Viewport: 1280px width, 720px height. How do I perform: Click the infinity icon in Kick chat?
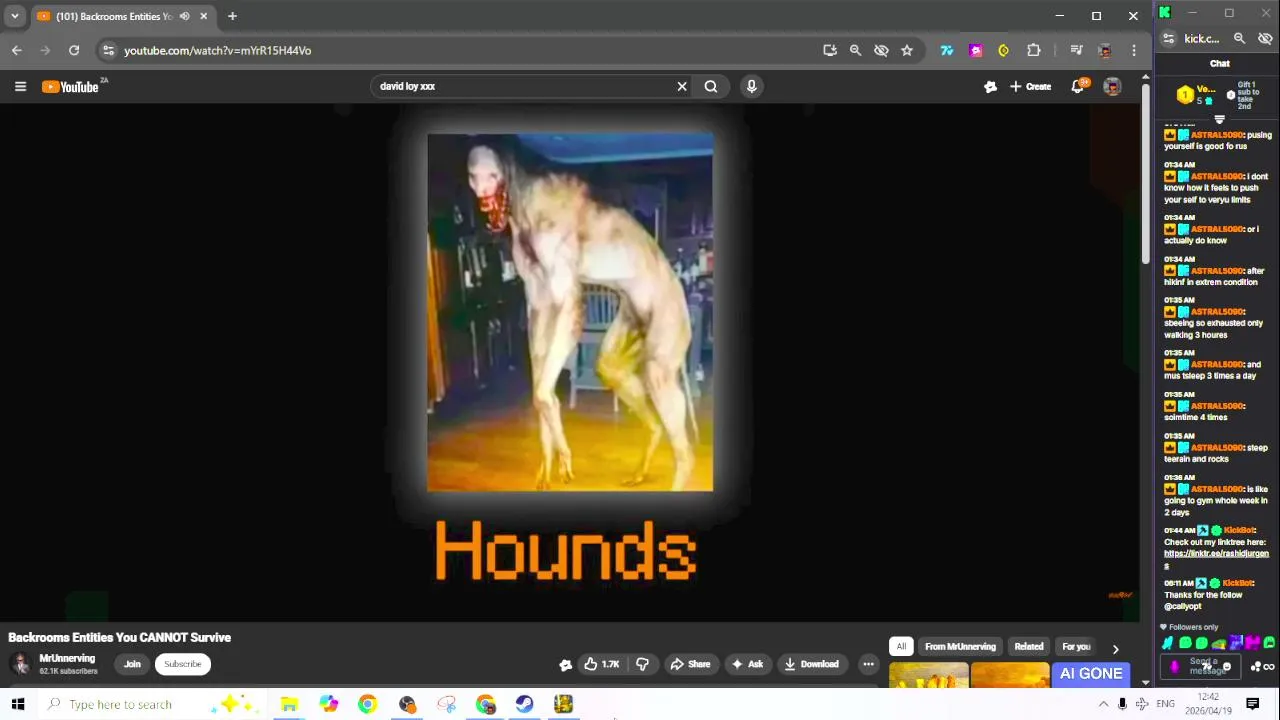1270,667
